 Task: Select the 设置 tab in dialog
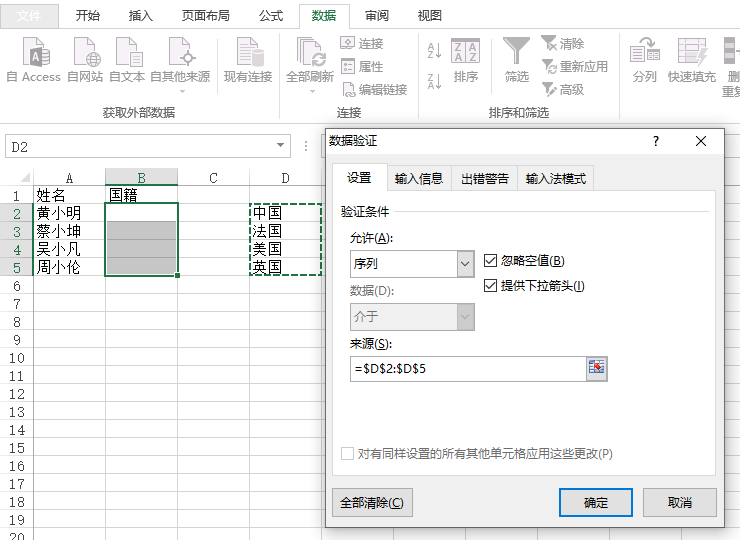tap(360, 177)
